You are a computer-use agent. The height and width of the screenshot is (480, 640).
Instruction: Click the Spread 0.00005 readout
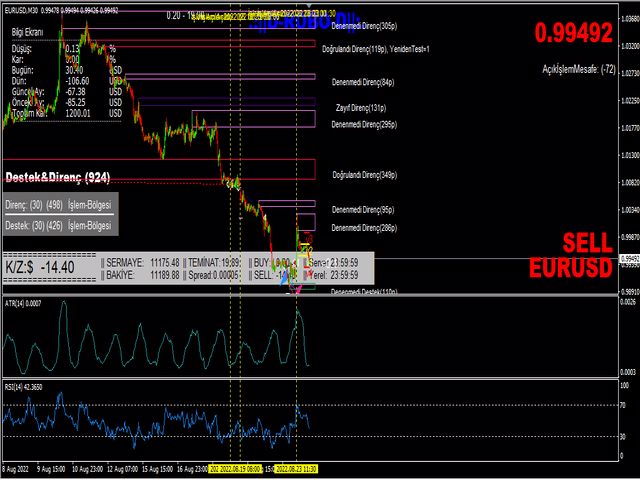tap(211, 275)
